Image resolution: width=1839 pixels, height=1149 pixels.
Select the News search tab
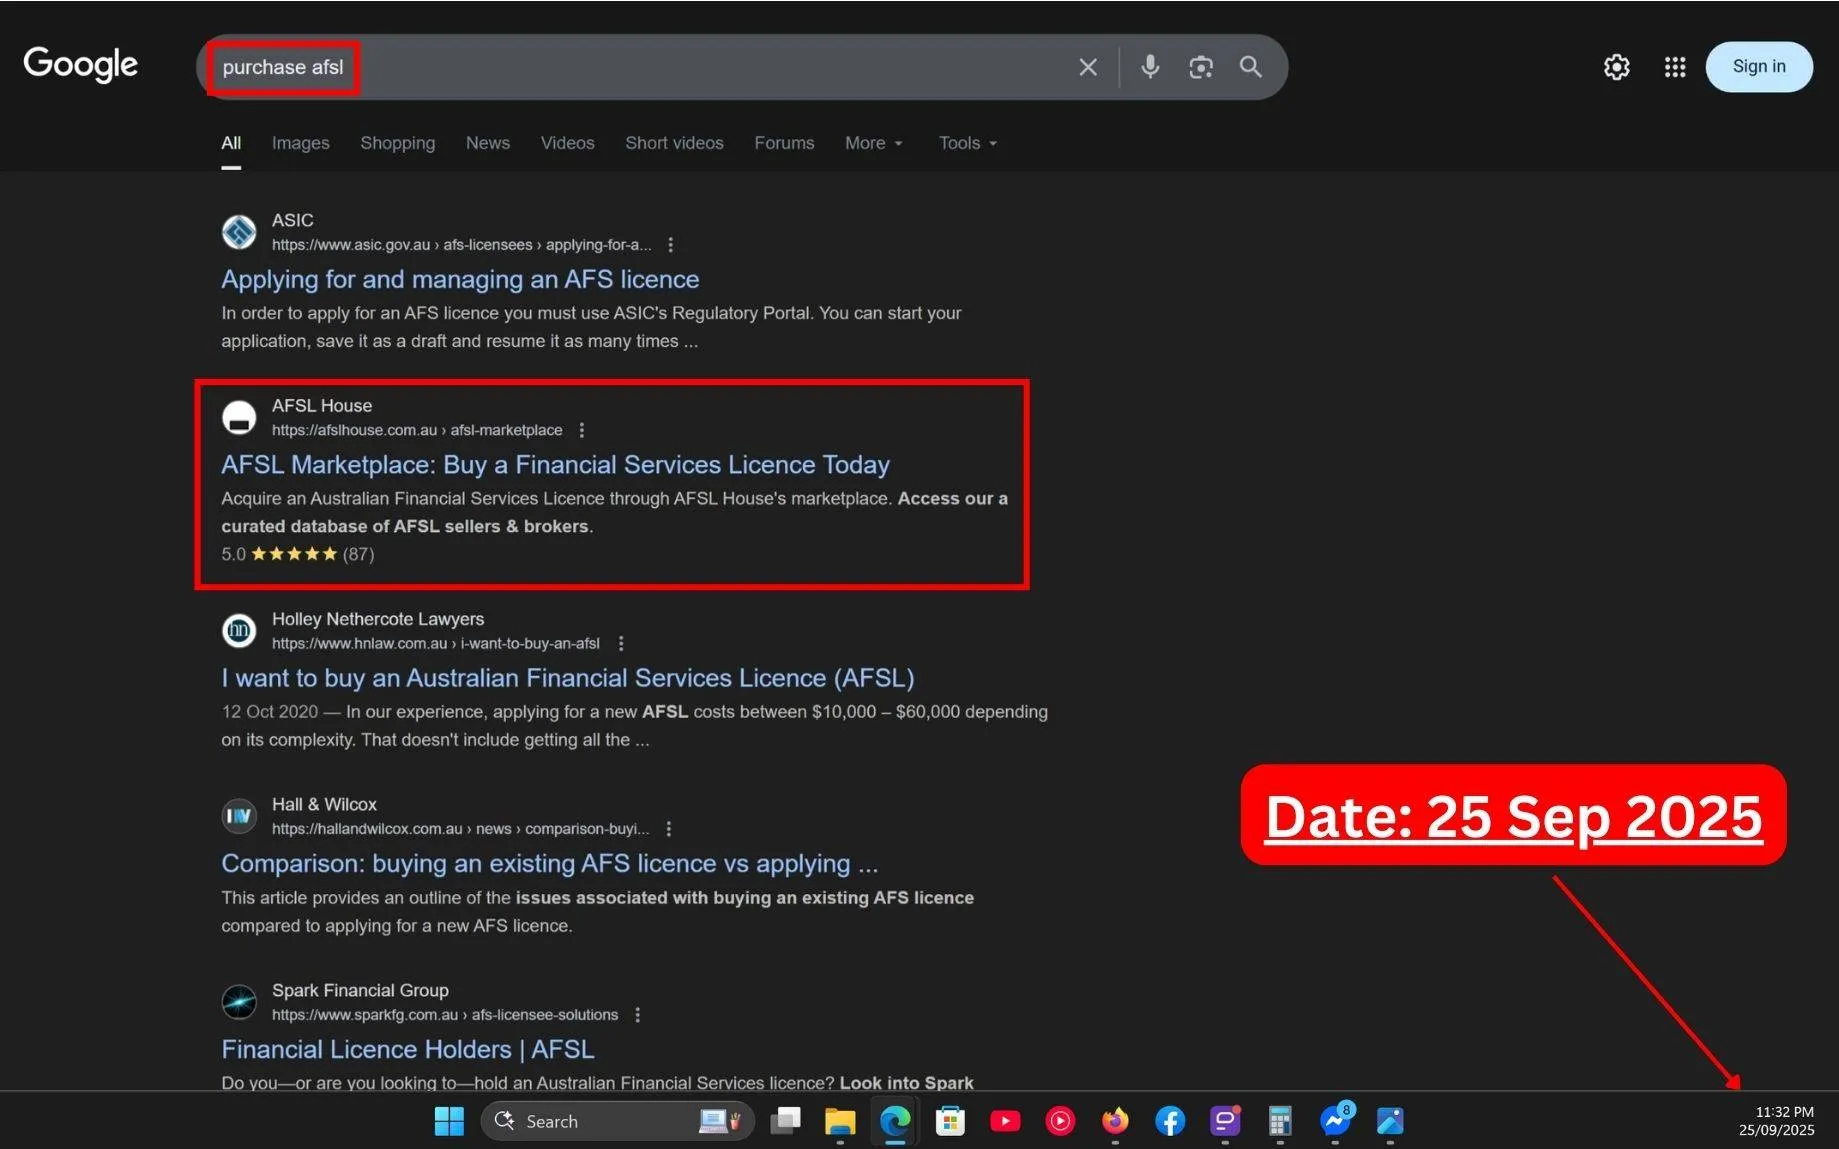click(x=487, y=143)
